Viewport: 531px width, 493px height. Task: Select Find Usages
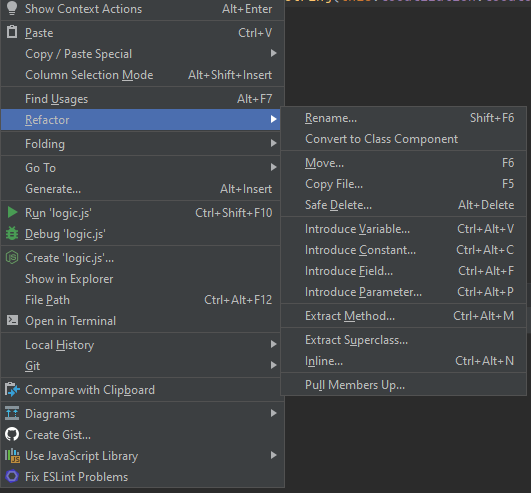tap(142, 99)
